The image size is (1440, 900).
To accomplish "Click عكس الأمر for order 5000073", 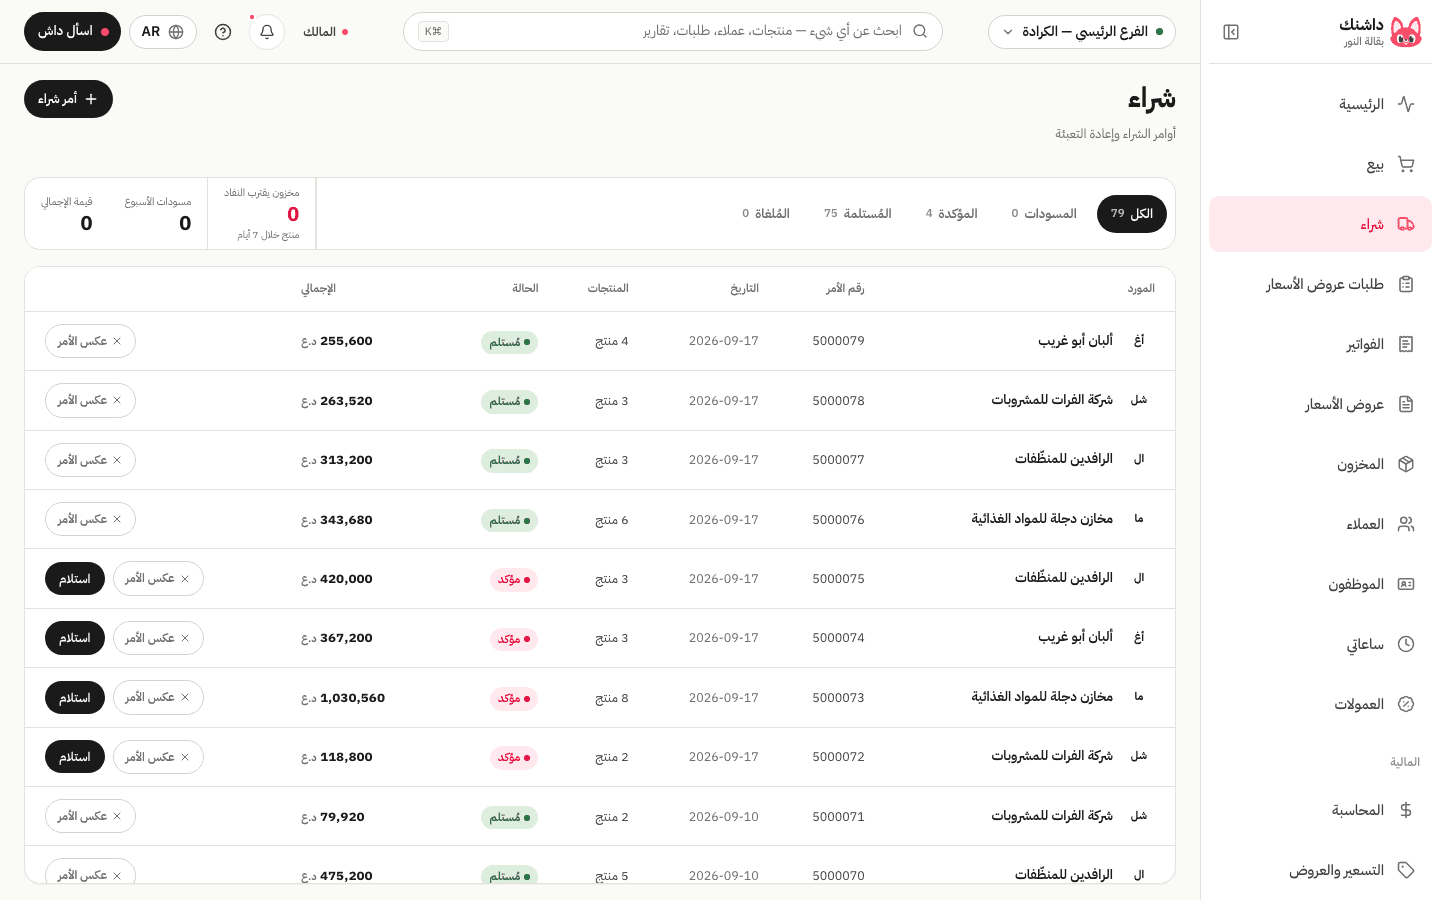I will [x=158, y=698].
